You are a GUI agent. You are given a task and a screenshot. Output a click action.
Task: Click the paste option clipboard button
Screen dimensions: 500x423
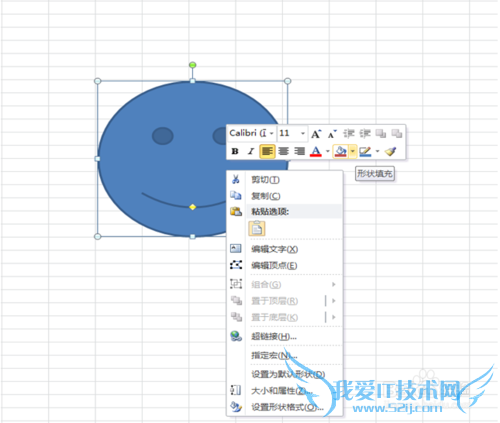(x=257, y=229)
